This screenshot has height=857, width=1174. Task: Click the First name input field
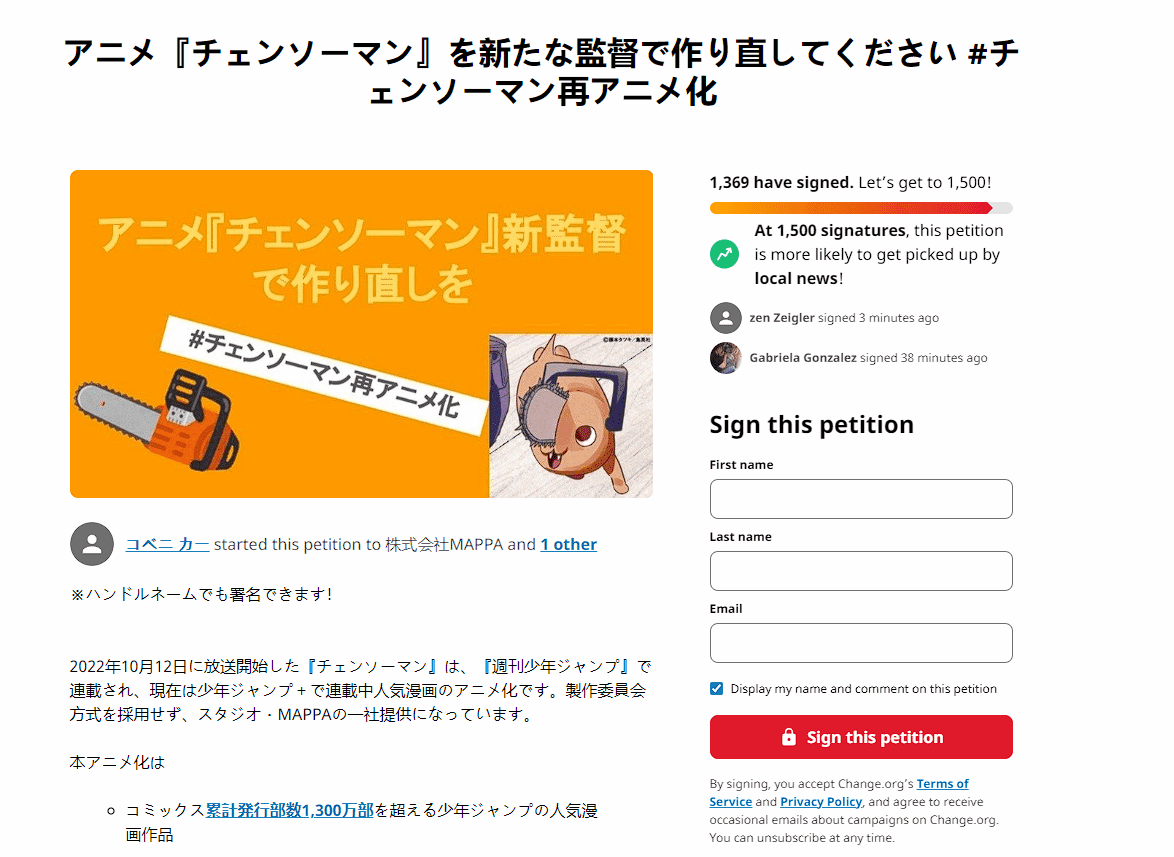click(x=861, y=499)
